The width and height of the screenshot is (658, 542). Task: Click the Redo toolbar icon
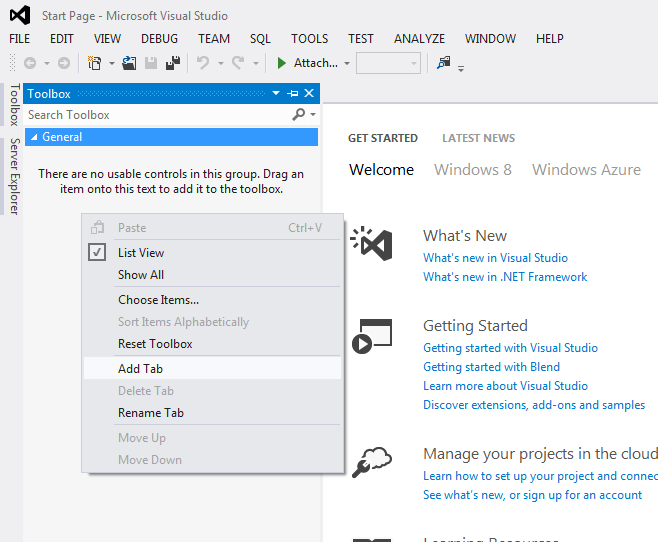pyautogui.click(x=238, y=63)
